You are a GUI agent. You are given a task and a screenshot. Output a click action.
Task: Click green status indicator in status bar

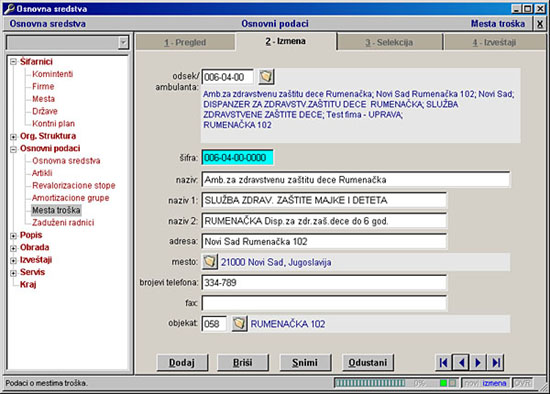[x=443, y=383]
